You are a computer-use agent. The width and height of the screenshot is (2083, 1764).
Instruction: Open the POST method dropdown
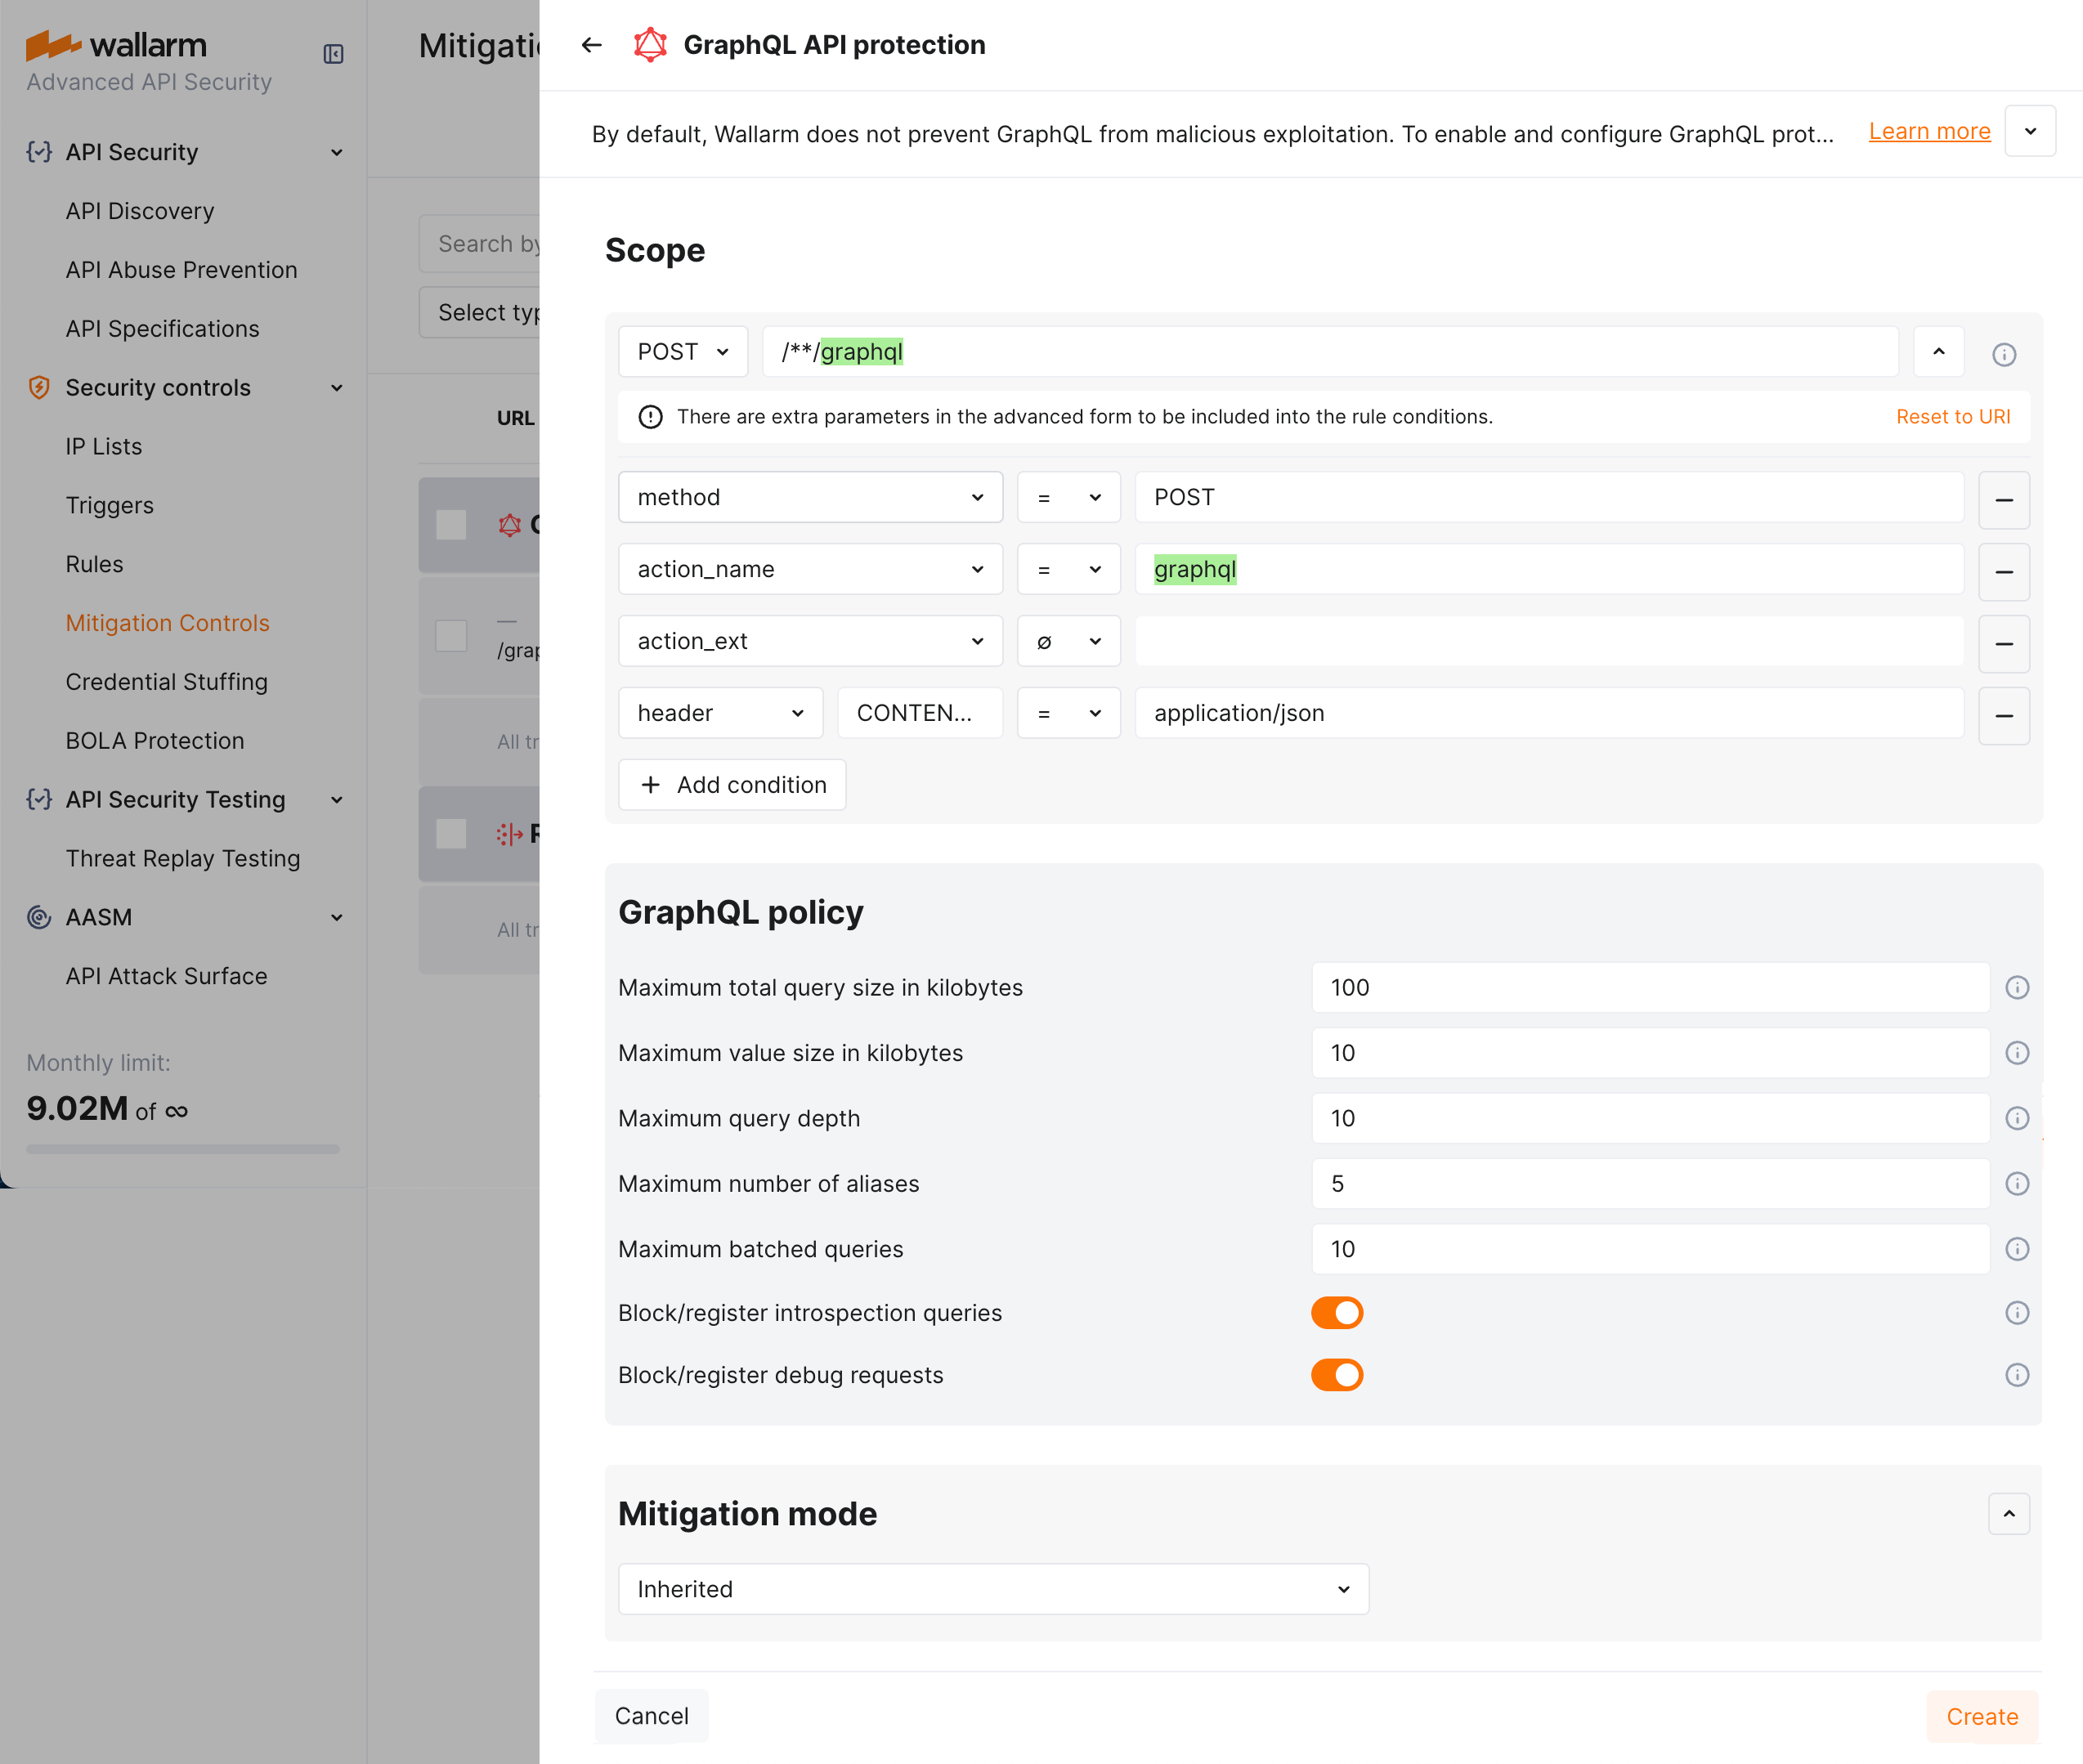pyautogui.click(x=683, y=351)
